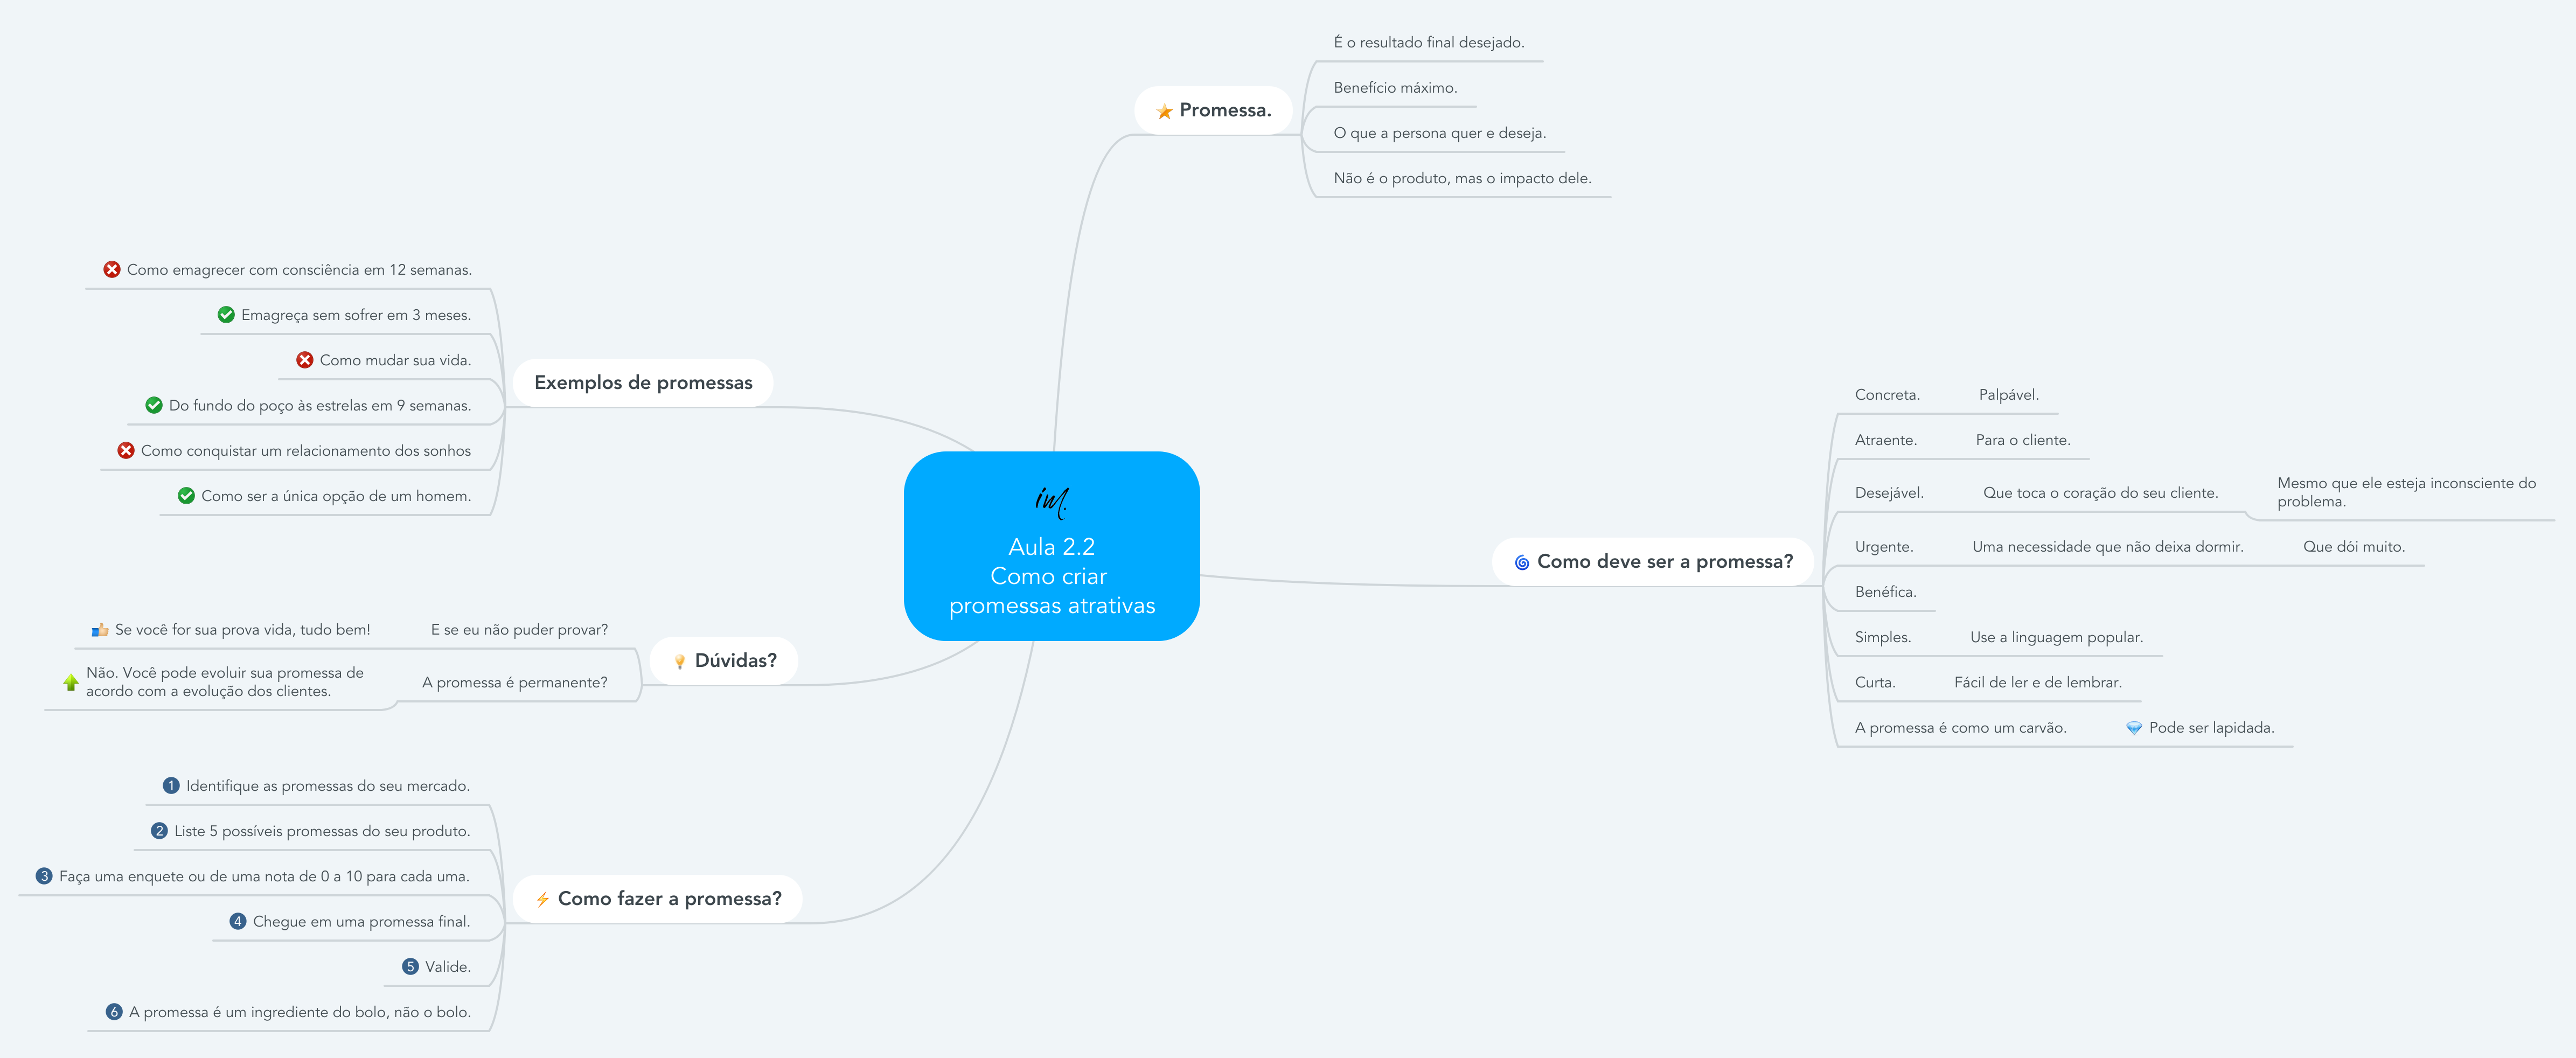Select the central Aula 2.2 topic

pyautogui.click(x=1051, y=546)
